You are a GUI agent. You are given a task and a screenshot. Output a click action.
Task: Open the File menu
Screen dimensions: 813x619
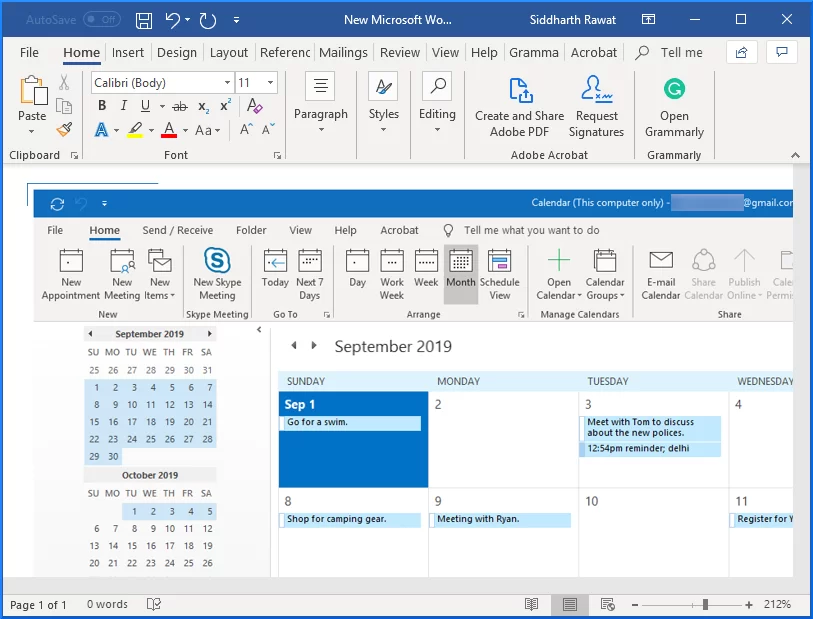pyautogui.click(x=29, y=52)
